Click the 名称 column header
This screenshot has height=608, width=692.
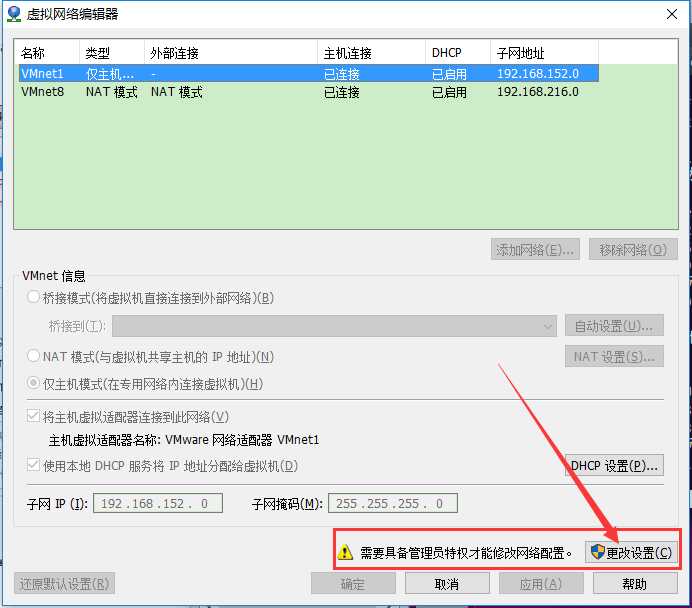click(x=47, y=53)
